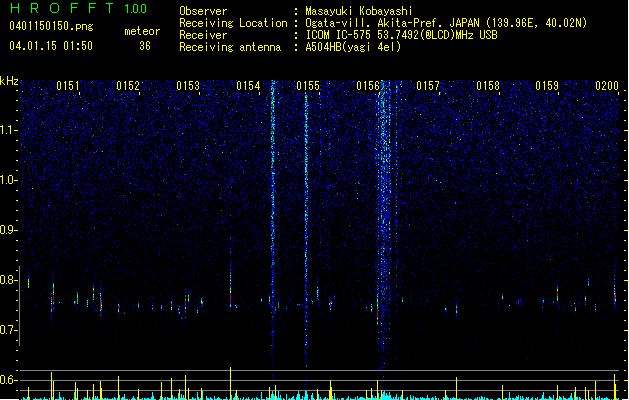This screenshot has width=629, height=400.
Task: Click the 0154 time marker
Action: 248,86
